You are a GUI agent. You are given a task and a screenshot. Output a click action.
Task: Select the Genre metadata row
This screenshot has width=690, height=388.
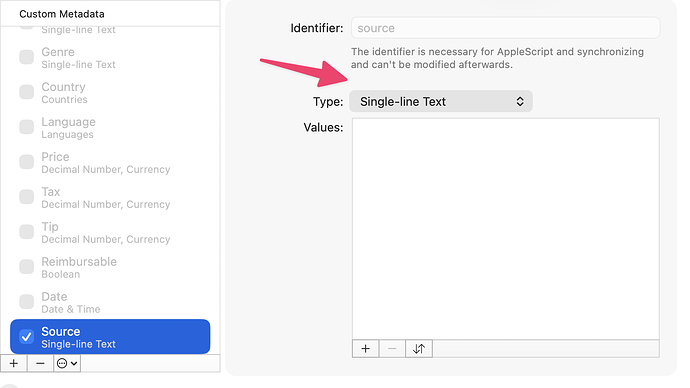pyautogui.click(x=110, y=58)
